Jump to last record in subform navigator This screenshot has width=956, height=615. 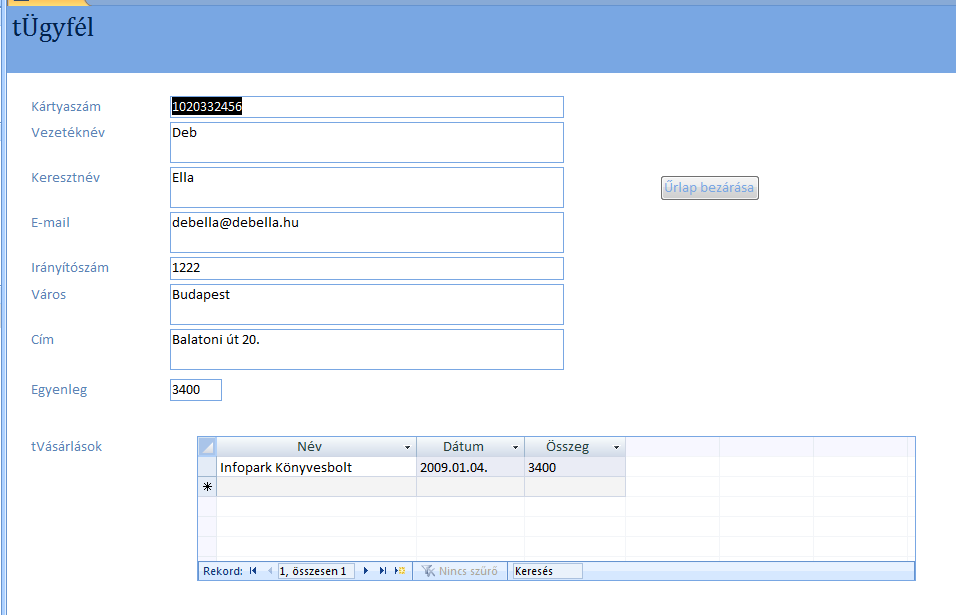coord(383,571)
